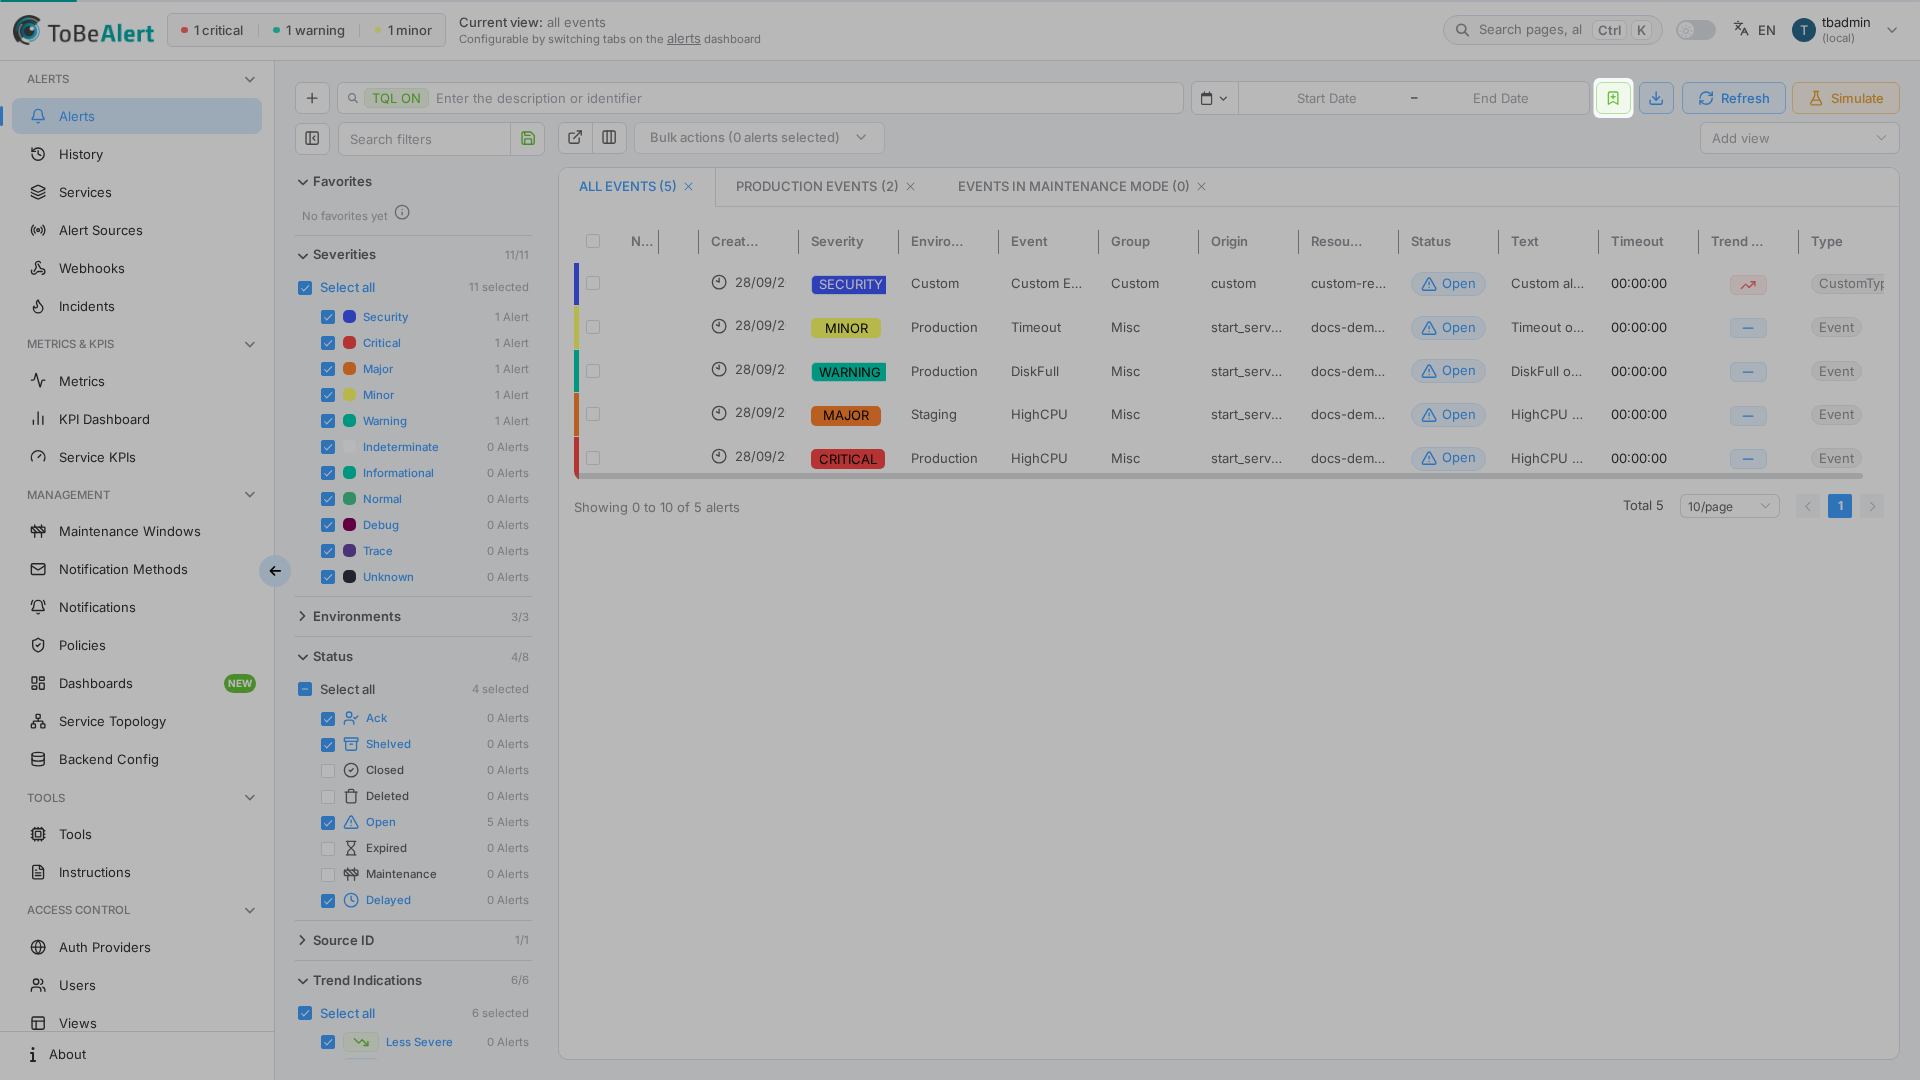
Task: Click the column layout icon
Action: [609, 138]
